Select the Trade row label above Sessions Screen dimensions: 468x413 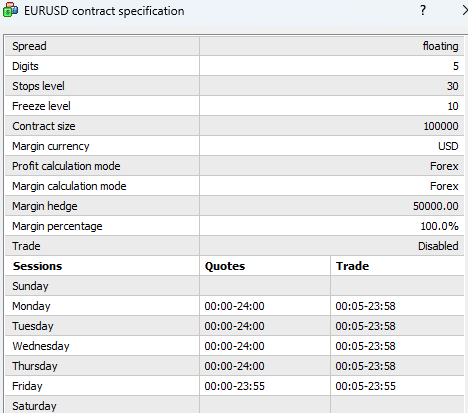(x=26, y=246)
